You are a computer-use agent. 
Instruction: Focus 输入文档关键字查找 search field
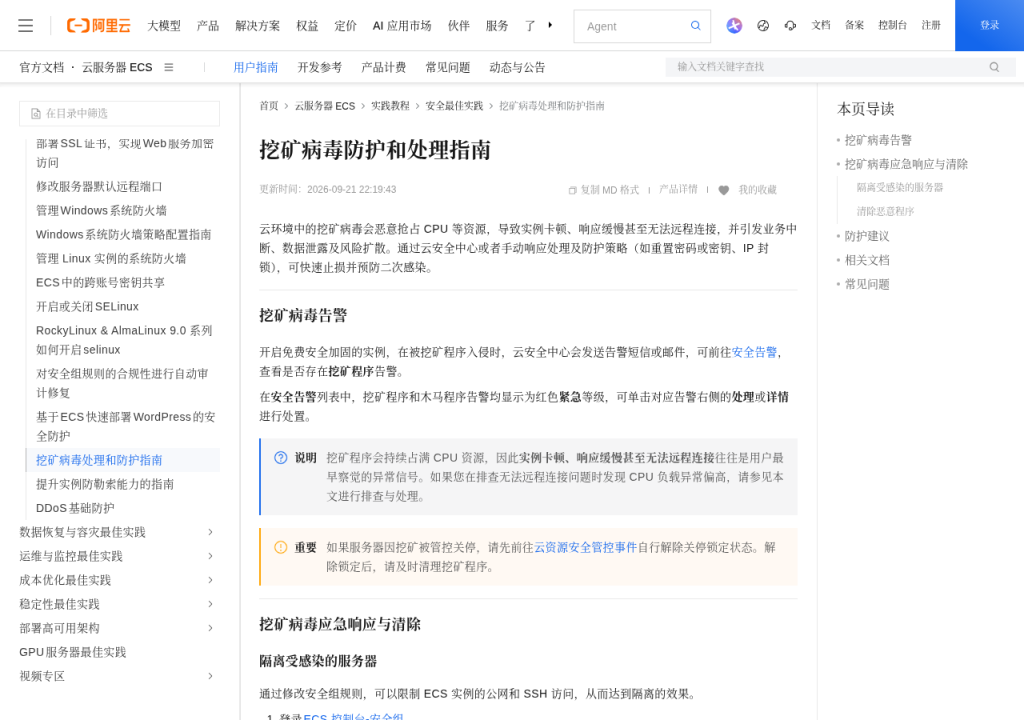(x=840, y=67)
